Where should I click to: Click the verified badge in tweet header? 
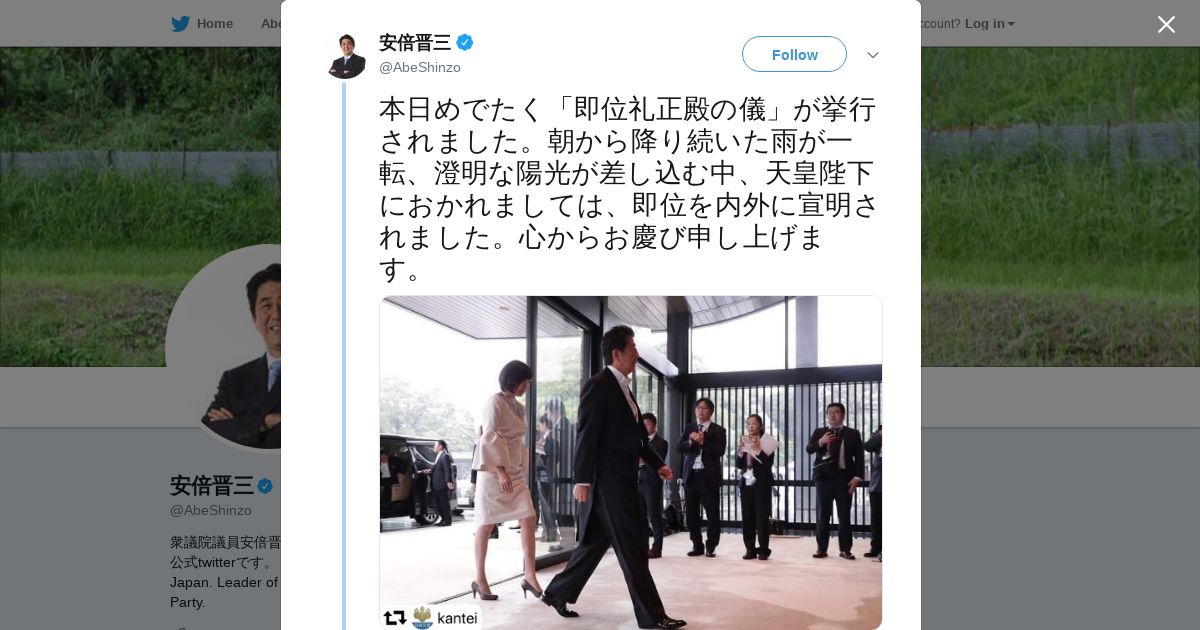[465, 42]
